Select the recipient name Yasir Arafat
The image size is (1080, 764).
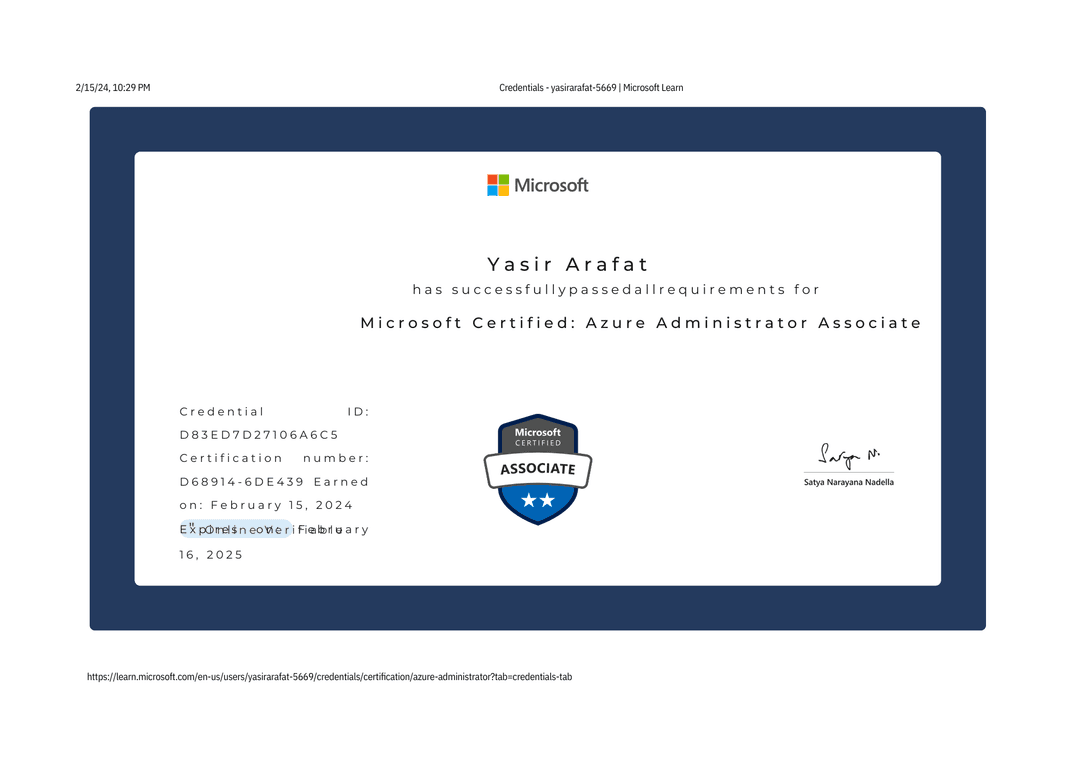point(568,265)
